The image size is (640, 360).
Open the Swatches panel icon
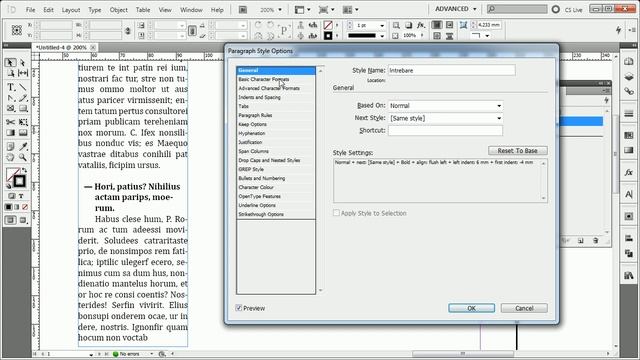[x=629, y=135]
